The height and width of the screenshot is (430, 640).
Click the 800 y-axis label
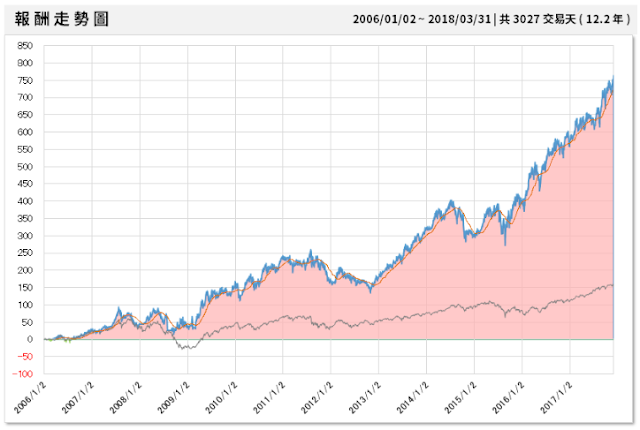pos(25,63)
